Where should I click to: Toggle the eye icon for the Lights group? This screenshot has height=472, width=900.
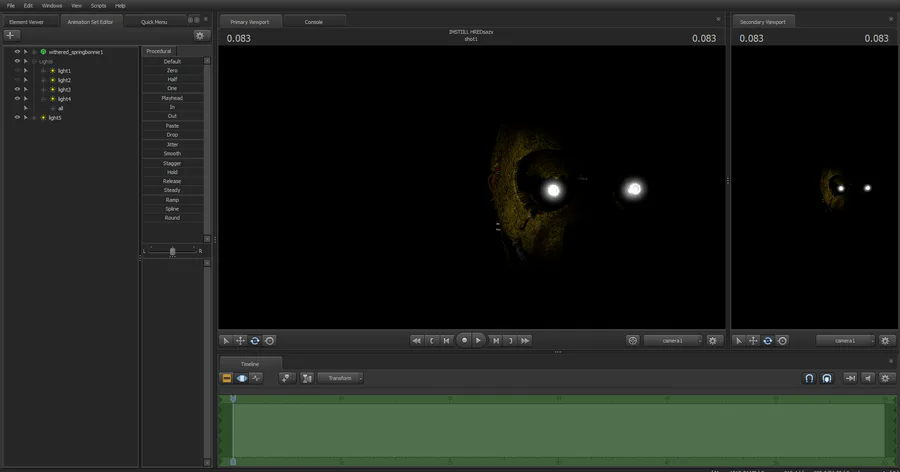(x=17, y=61)
